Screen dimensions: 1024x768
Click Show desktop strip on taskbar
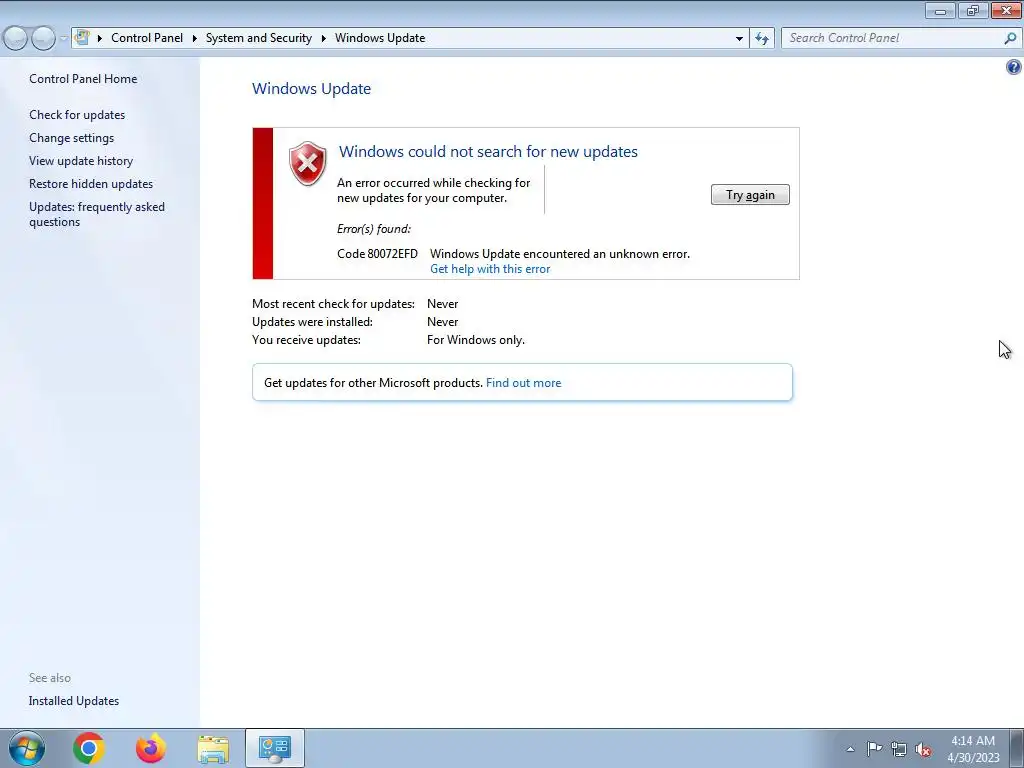(x=1016, y=748)
